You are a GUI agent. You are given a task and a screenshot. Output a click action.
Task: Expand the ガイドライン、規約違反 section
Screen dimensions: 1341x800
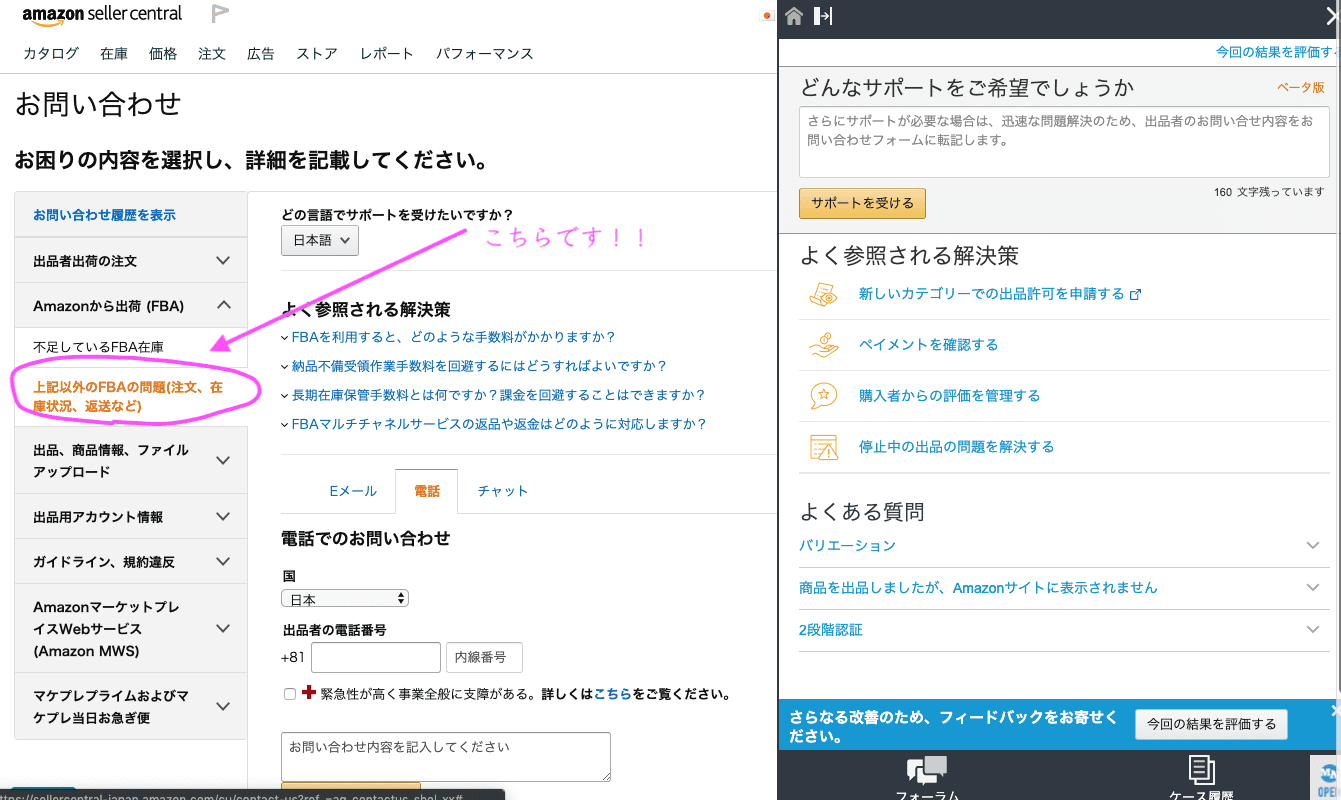click(x=131, y=561)
